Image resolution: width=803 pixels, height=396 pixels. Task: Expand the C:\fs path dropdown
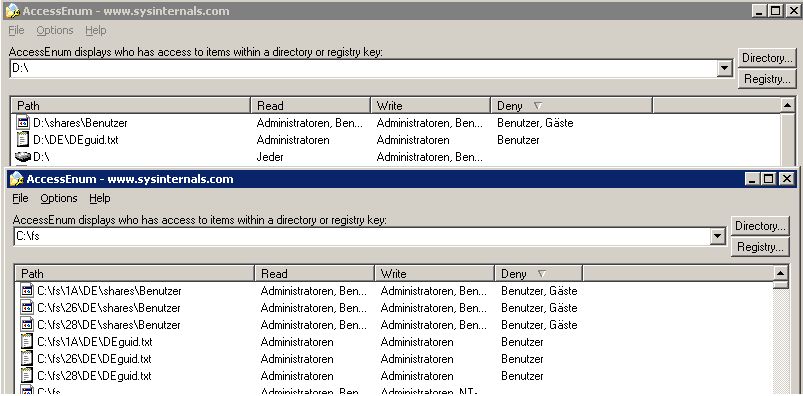pyautogui.click(x=719, y=236)
